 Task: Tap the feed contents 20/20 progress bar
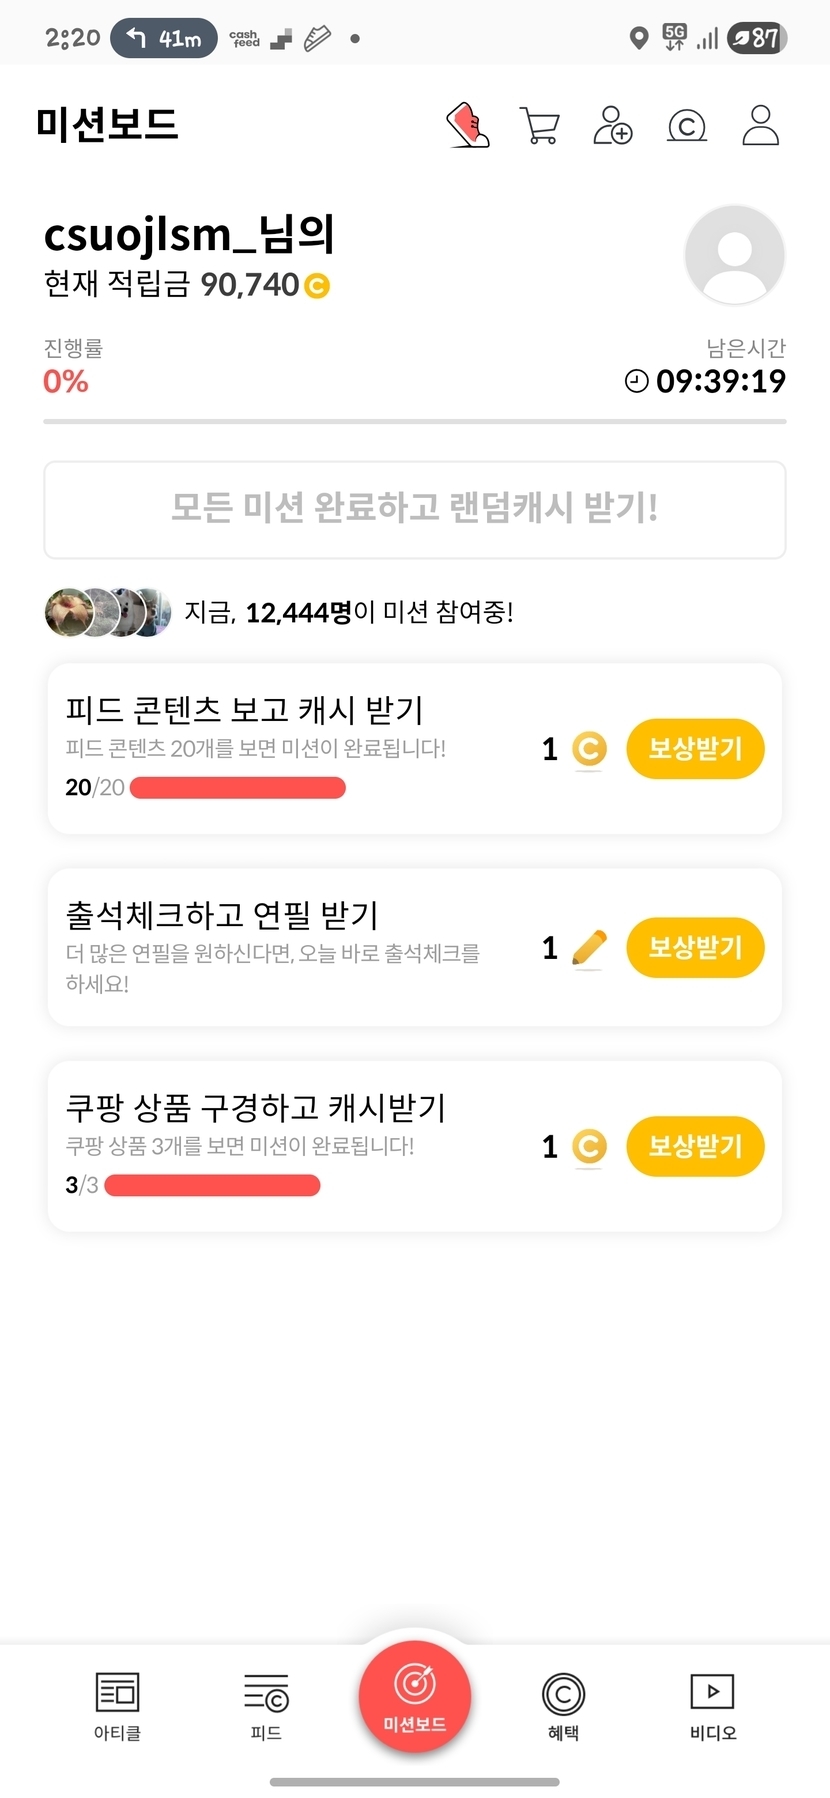(x=238, y=788)
